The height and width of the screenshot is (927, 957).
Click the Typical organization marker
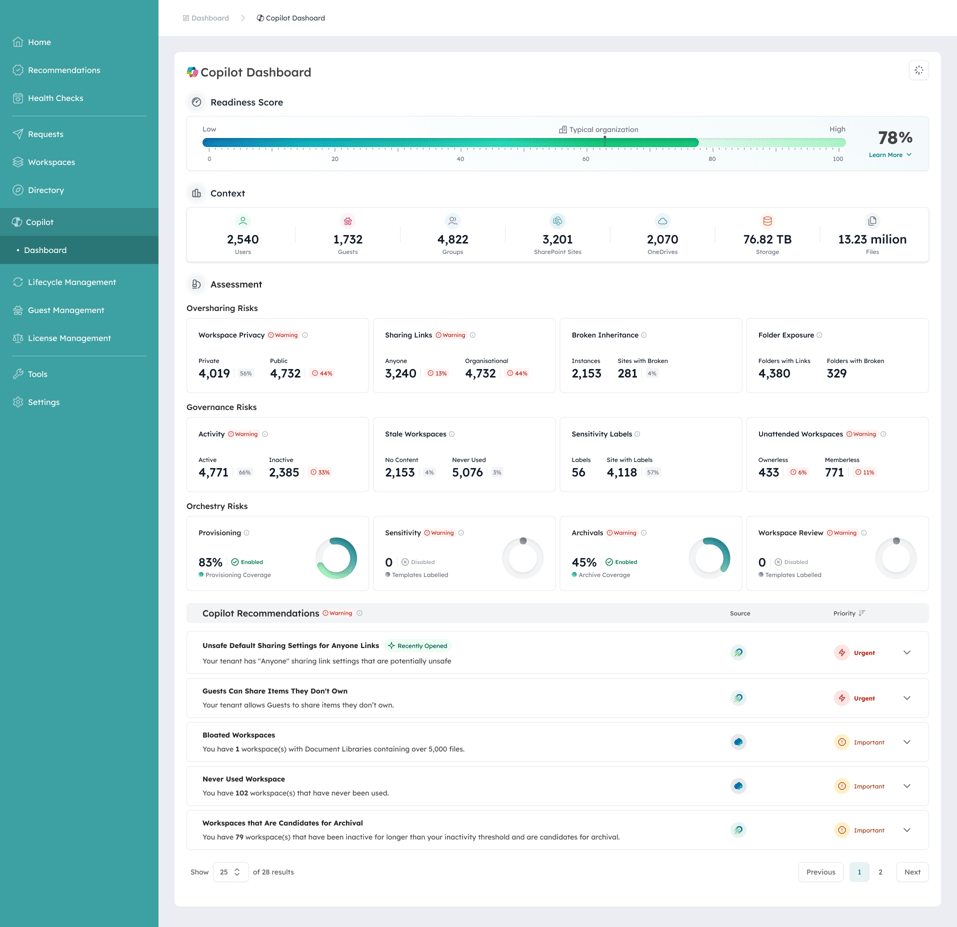[599, 129]
